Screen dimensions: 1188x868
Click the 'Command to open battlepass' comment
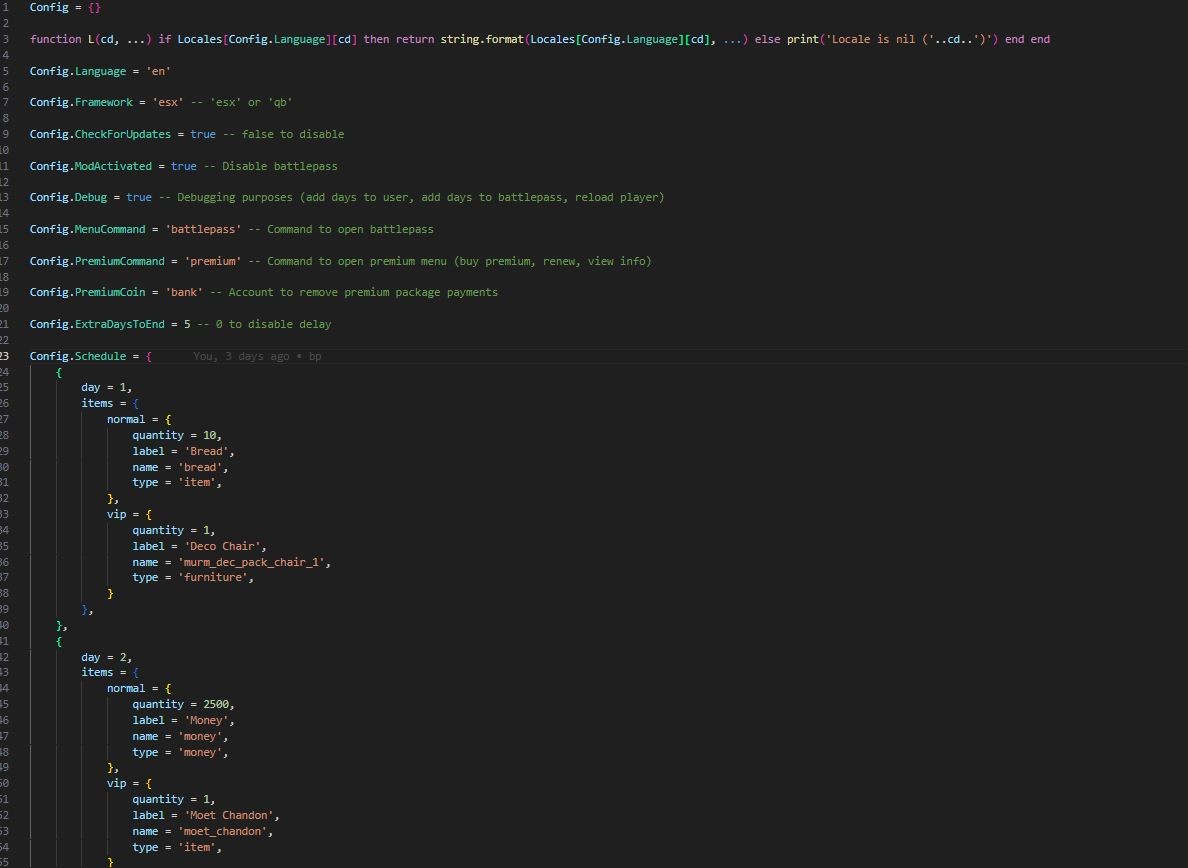click(350, 229)
